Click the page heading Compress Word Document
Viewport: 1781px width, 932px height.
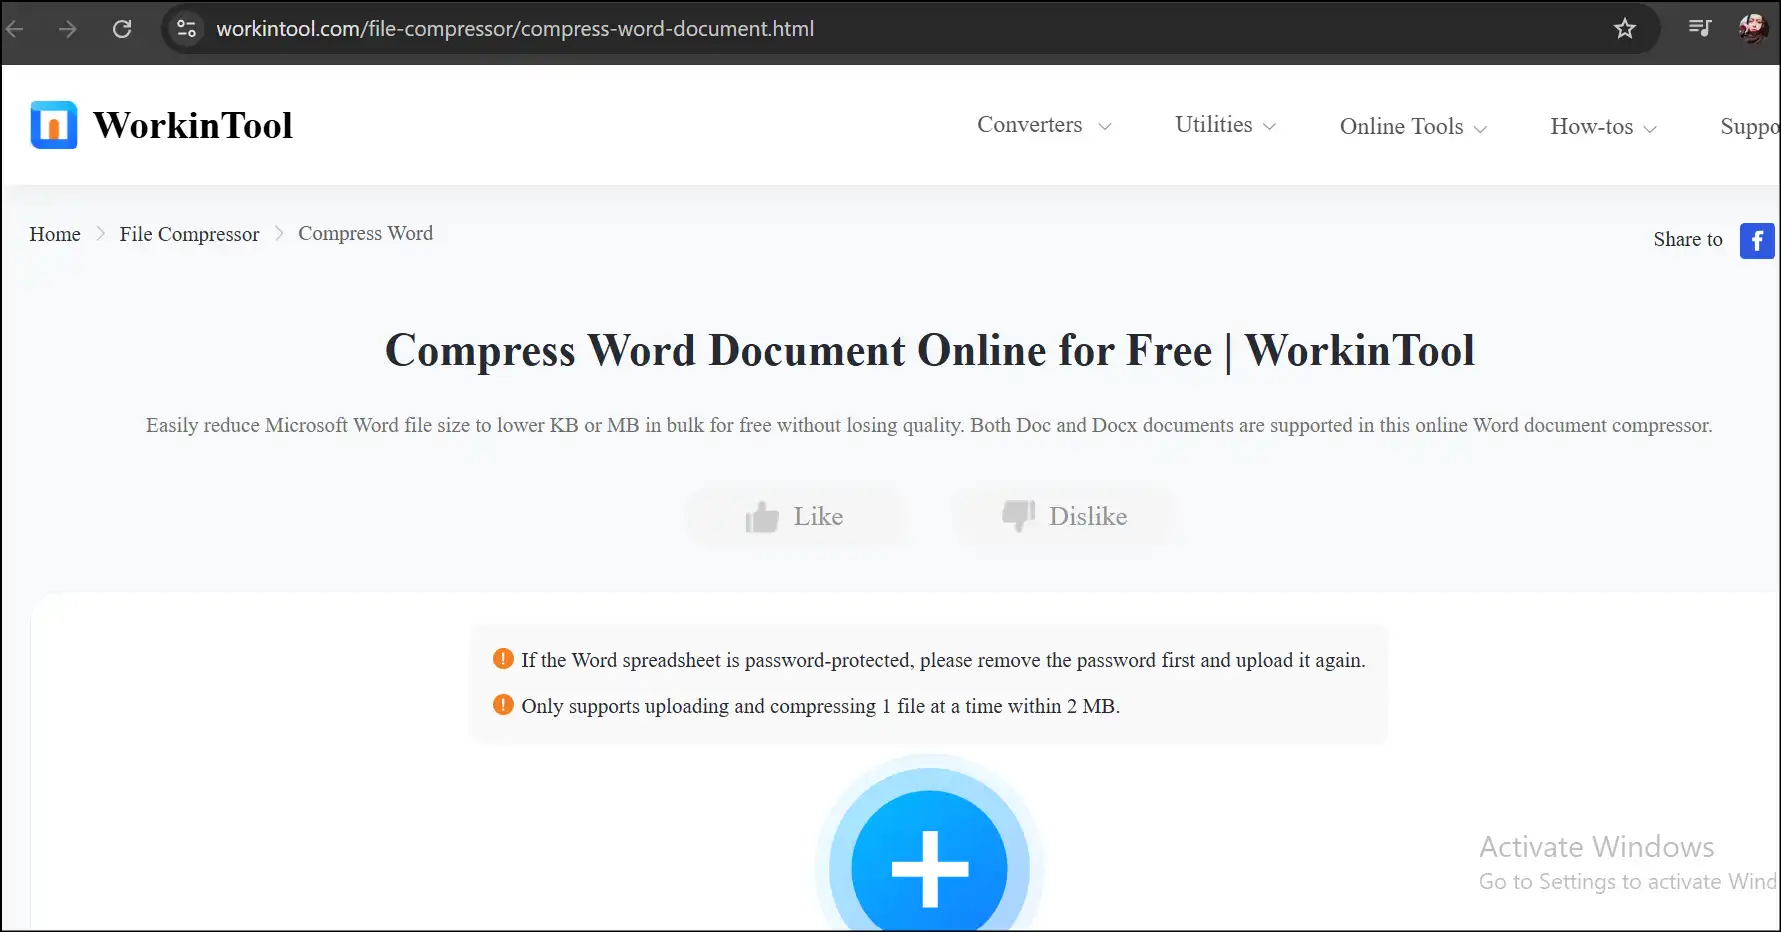pos(930,351)
